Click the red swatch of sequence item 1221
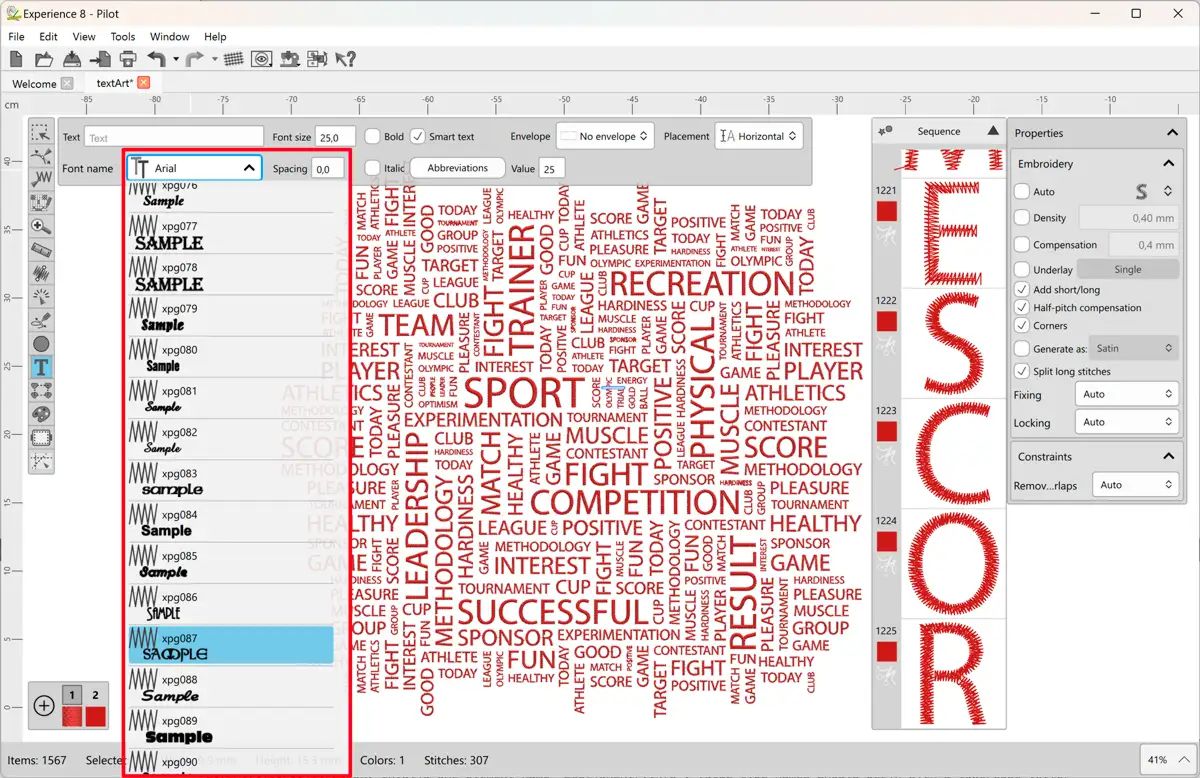The image size is (1200, 778). click(x=887, y=211)
